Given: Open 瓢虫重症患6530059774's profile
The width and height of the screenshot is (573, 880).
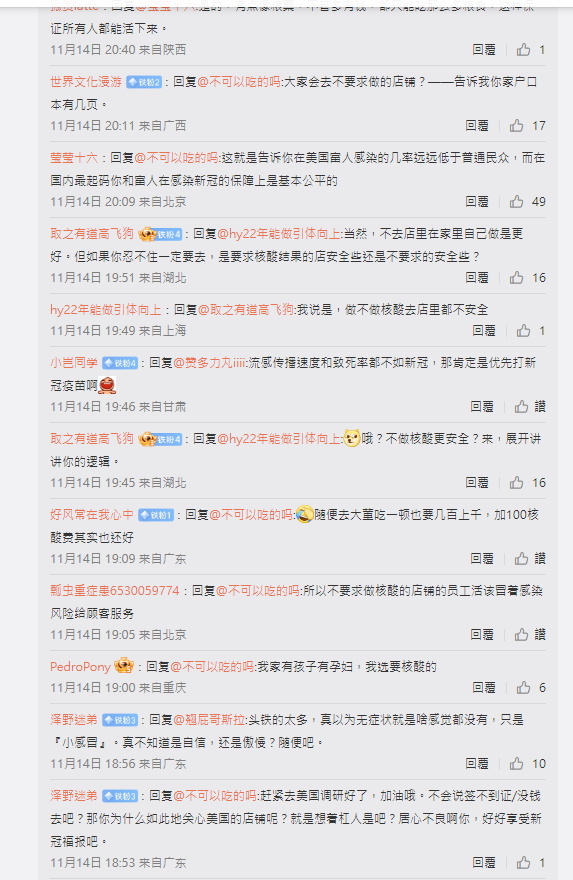Looking at the screenshot, I should (114, 590).
